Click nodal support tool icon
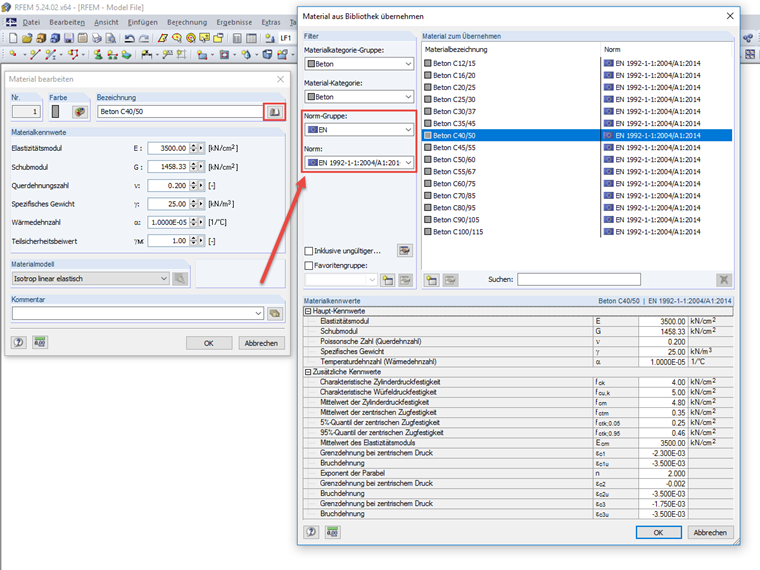 point(98,54)
